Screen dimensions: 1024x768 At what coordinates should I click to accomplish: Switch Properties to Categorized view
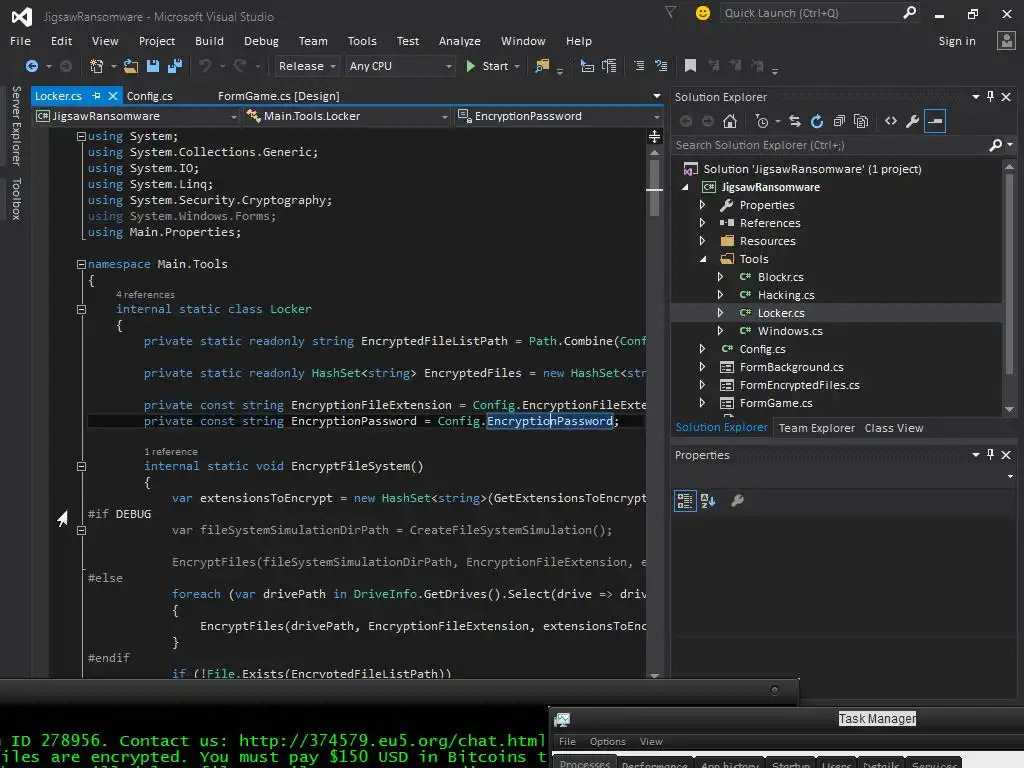pos(685,501)
